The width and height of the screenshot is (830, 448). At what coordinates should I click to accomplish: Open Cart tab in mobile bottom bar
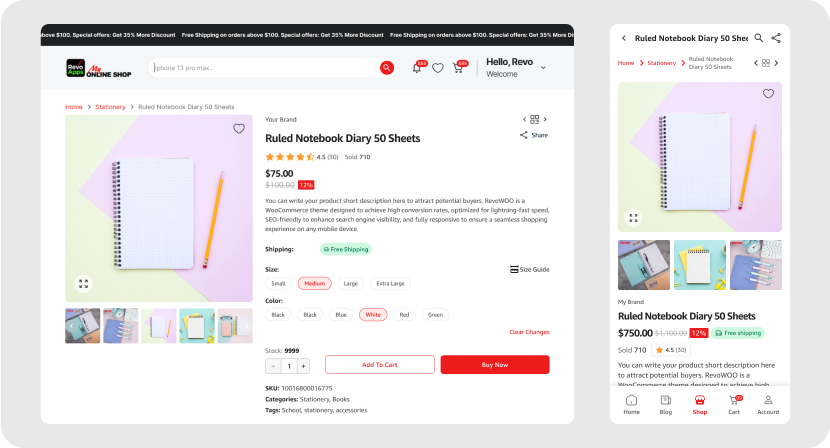(734, 405)
